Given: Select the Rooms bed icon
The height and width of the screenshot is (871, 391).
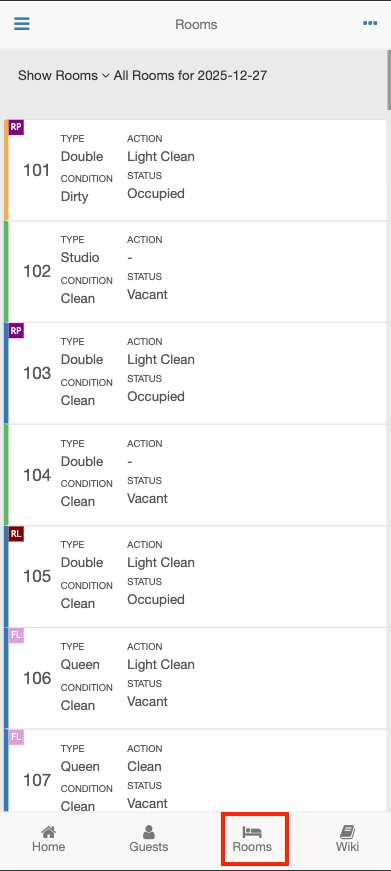Looking at the screenshot, I should coord(252,832).
